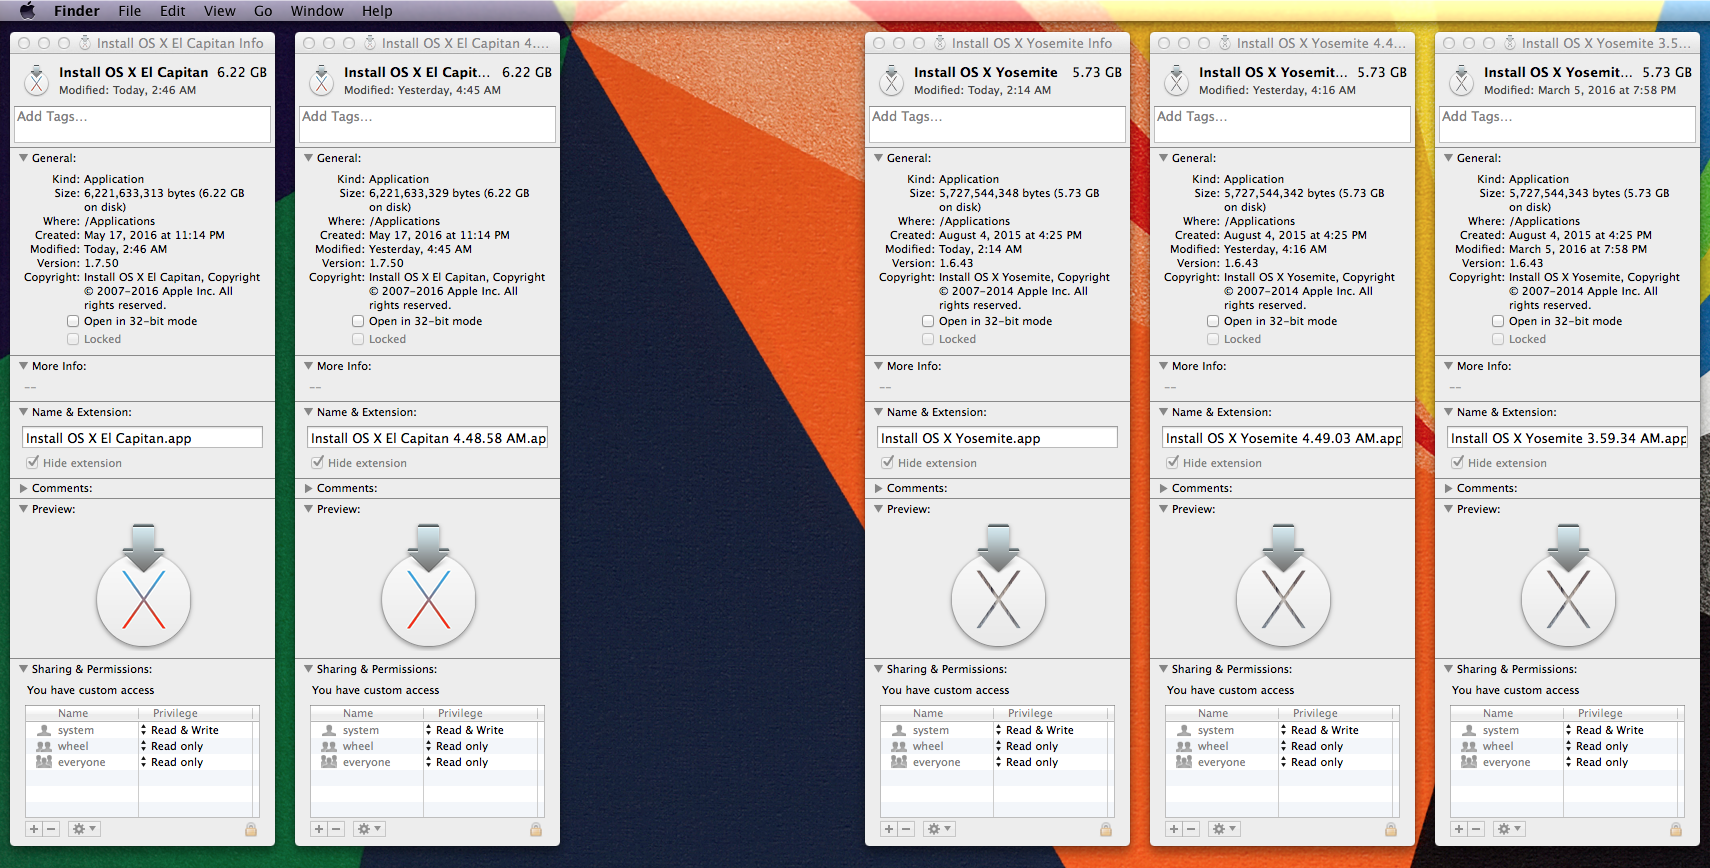Collapse Preview section in Yosemite 3.59.34 AM window

[x=1448, y=509]
